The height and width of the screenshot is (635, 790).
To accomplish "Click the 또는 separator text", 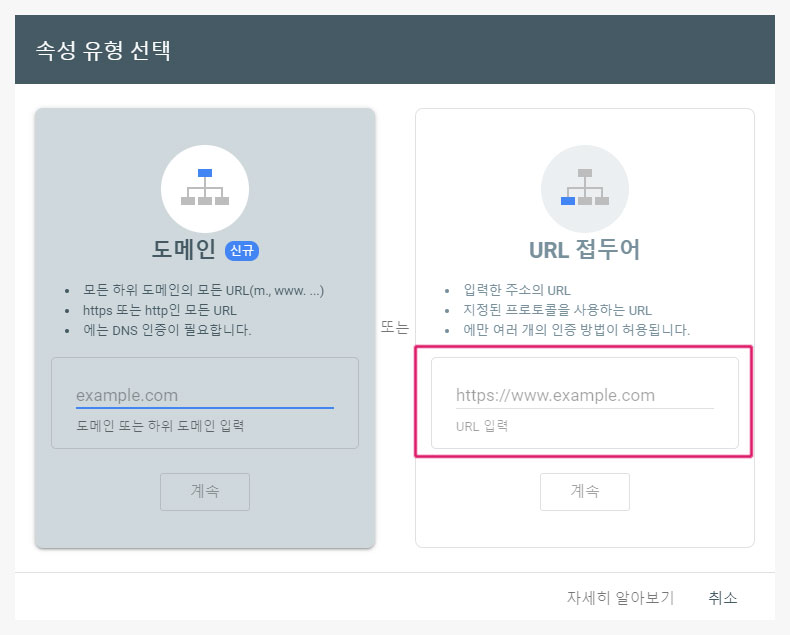I will tap(395, 328).
